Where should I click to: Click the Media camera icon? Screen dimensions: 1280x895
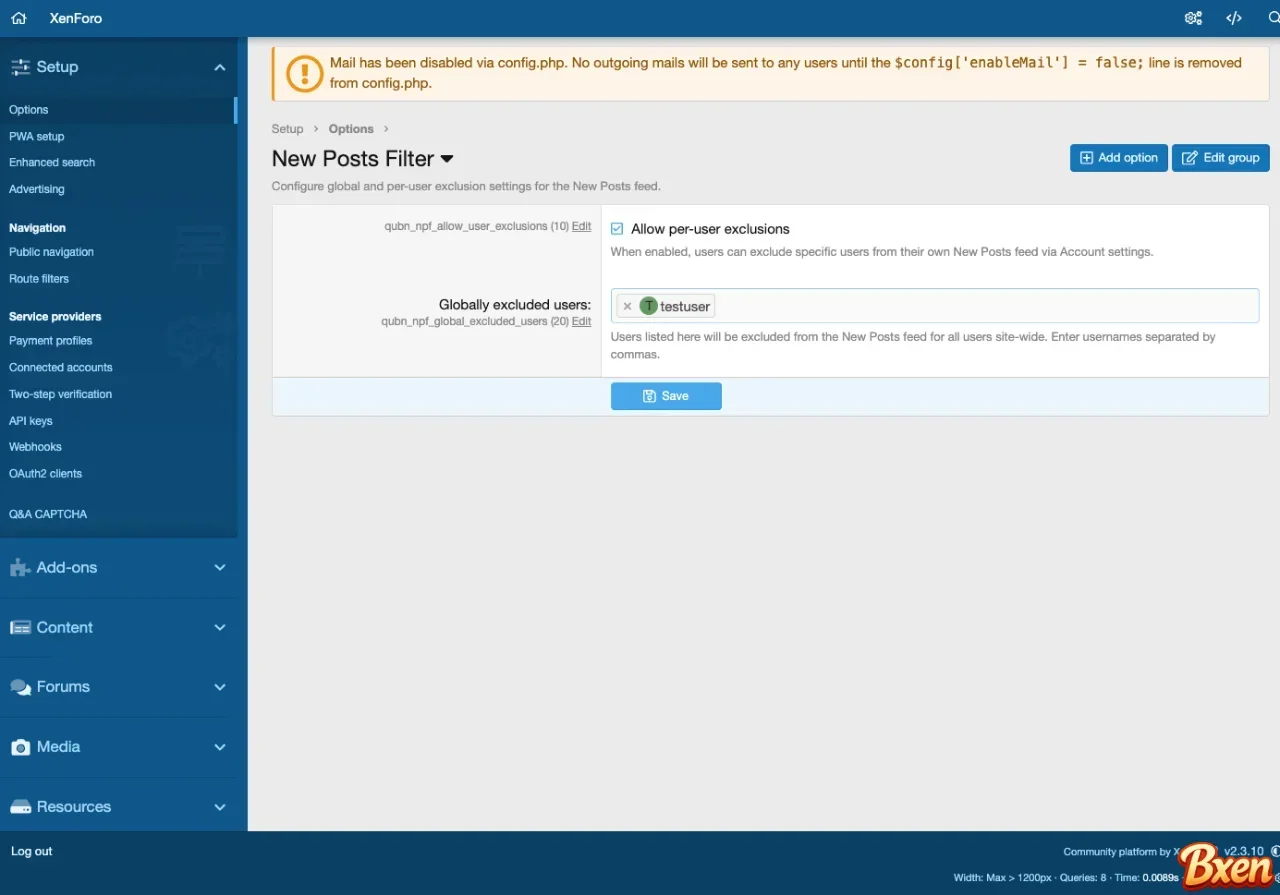pyautogui.click(x=20, y=747)
